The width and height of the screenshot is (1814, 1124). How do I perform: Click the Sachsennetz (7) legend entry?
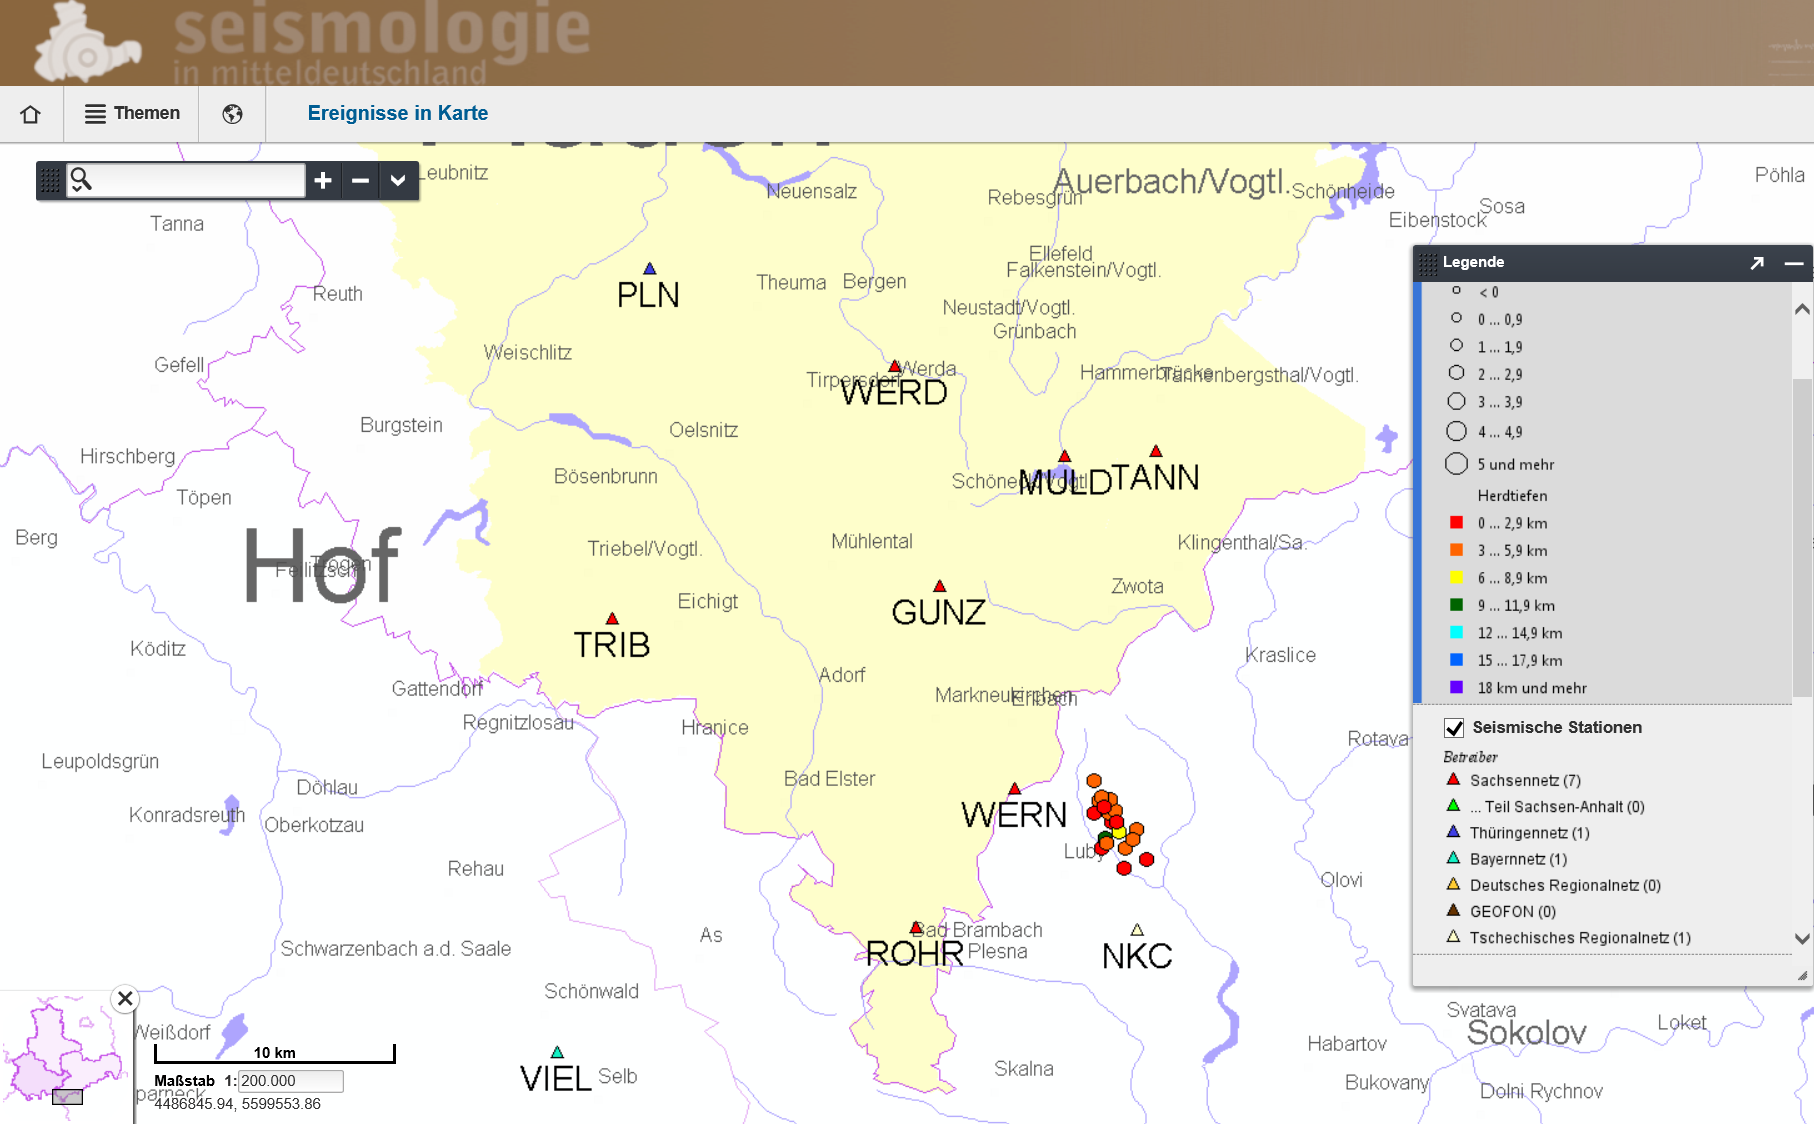(x=1524, y=780)
